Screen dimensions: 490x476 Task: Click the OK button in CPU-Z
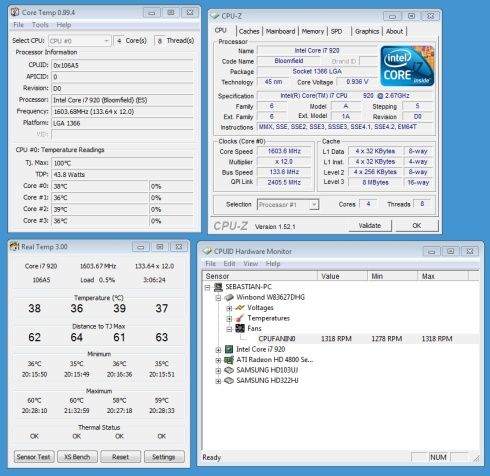(417, 226)
